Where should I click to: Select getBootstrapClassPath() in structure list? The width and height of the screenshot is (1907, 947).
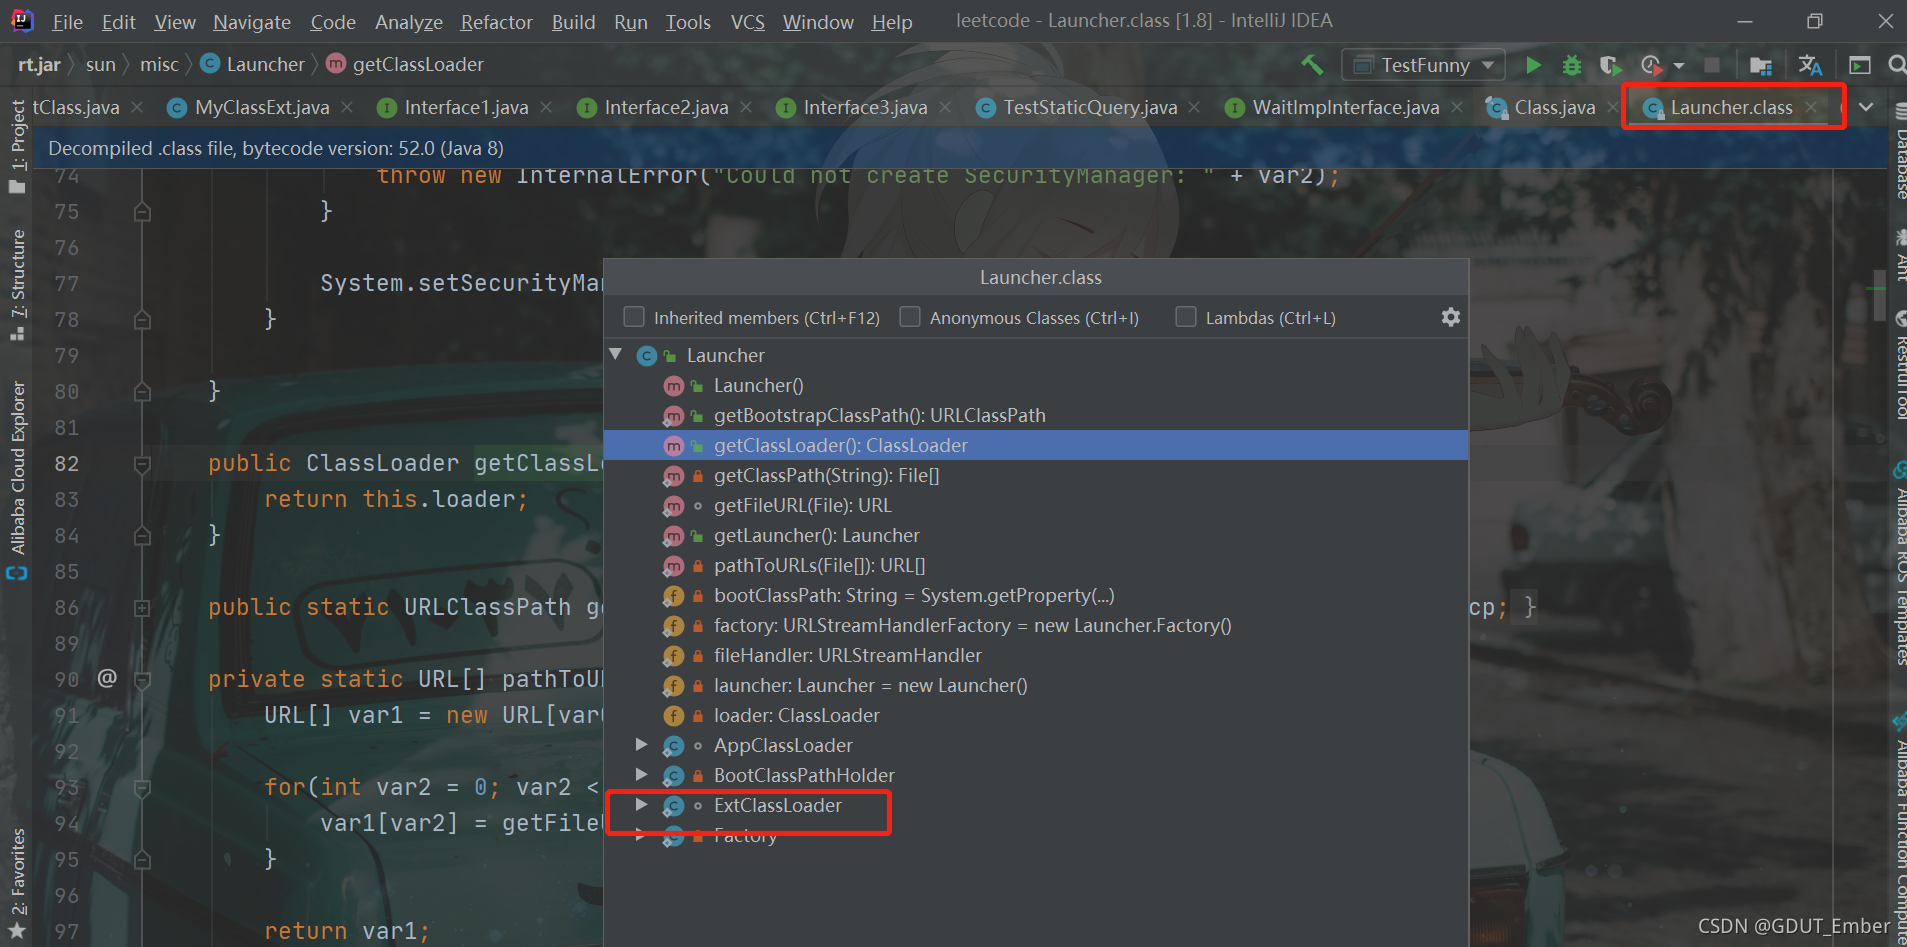1036,415
